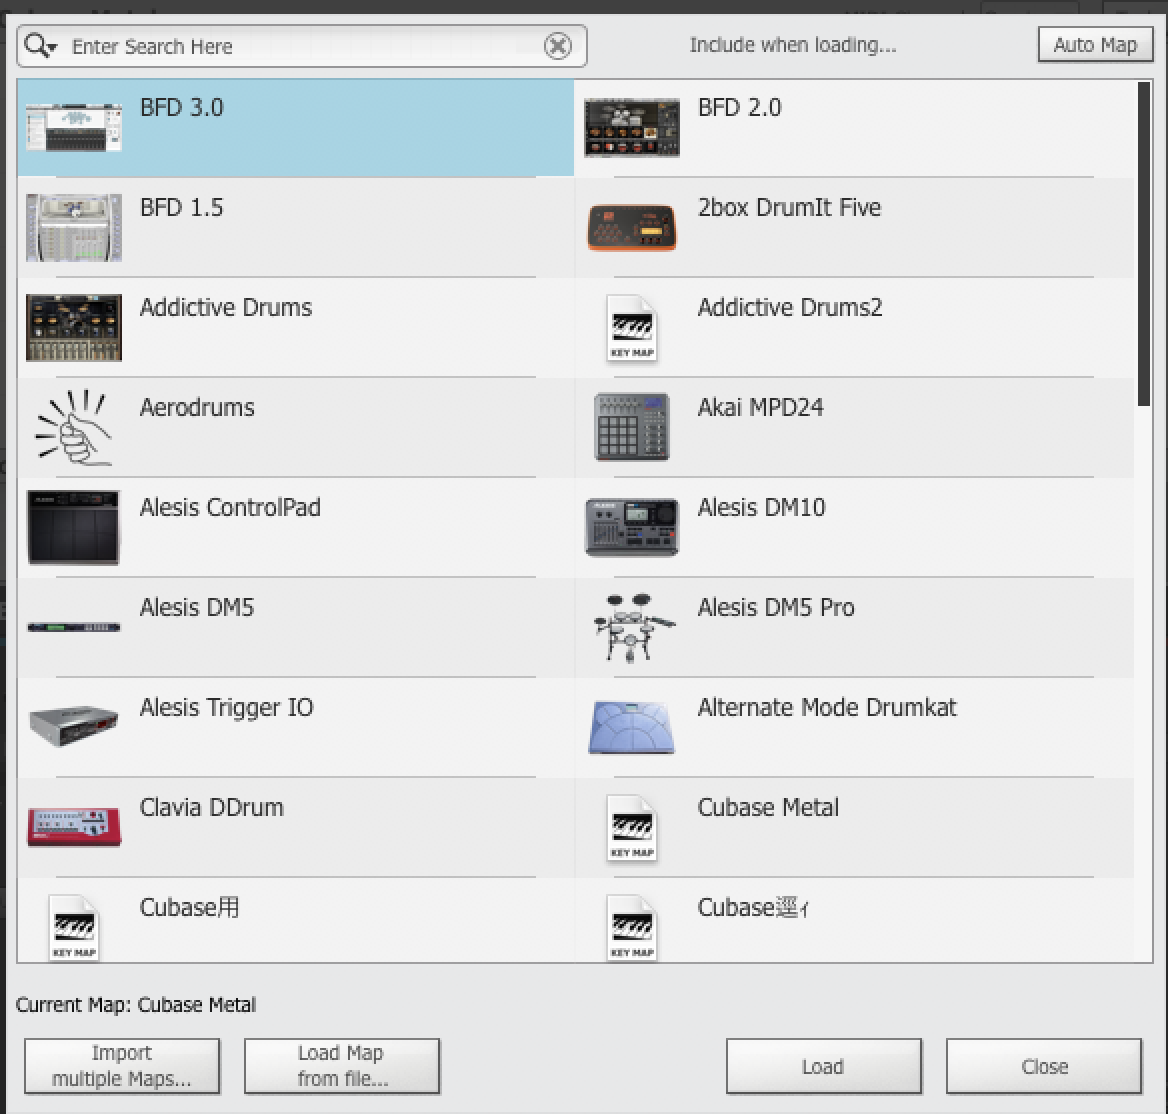The image size is (1168, 1114).
Task: Select the Addictive Drums label
Action: [x=226, y=307]
